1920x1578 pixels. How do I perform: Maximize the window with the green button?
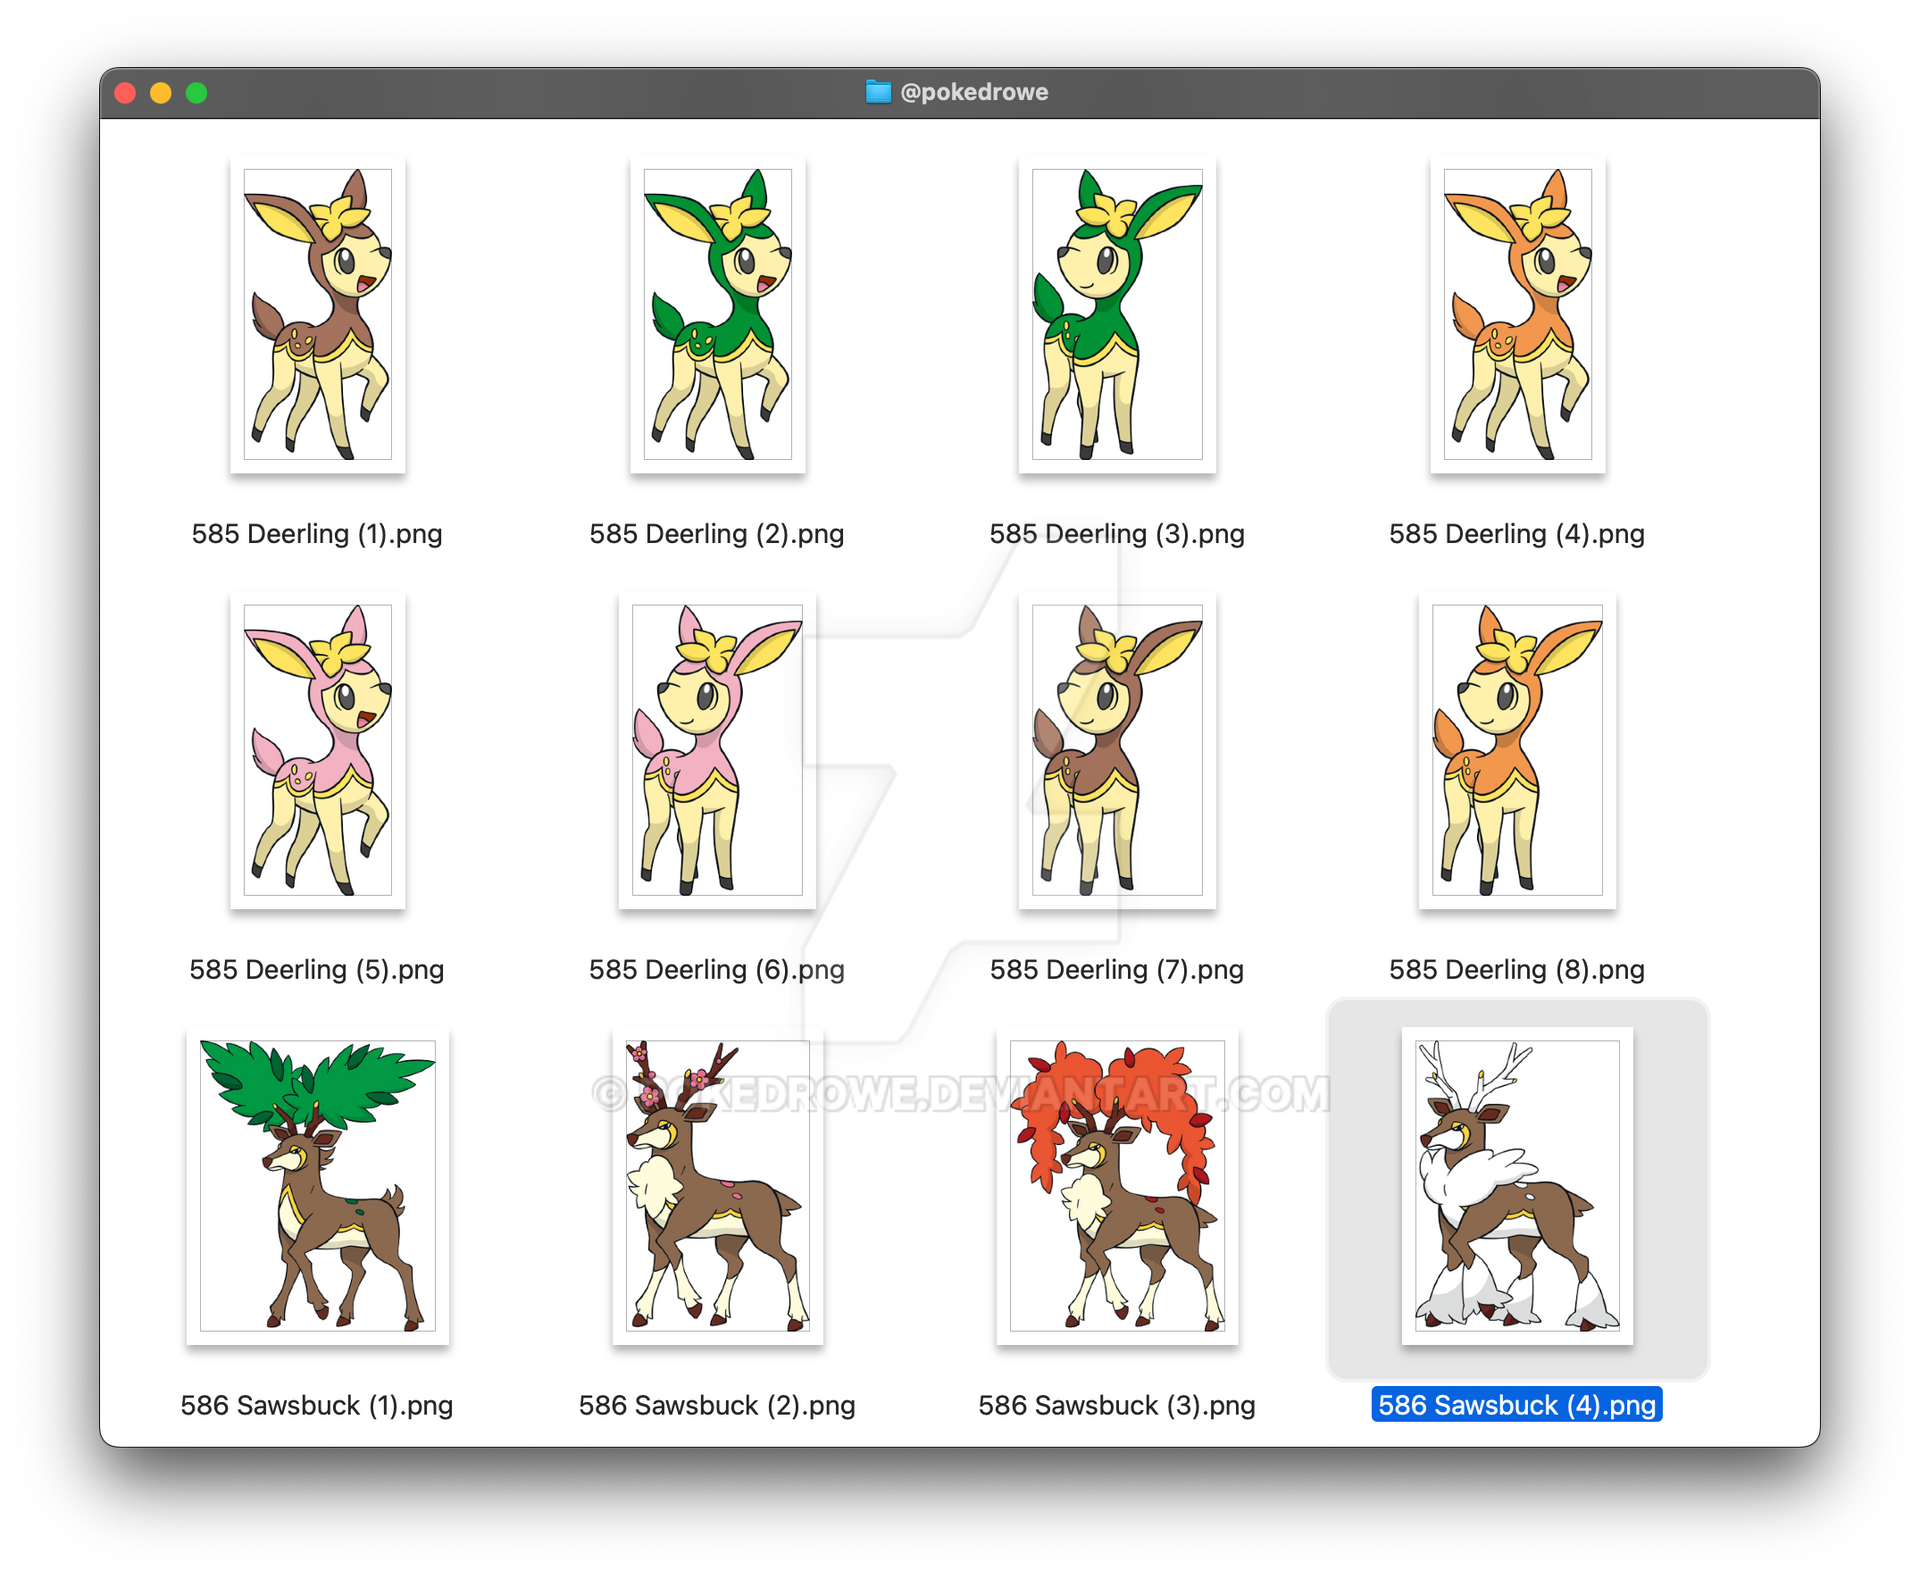tap(197, 93)
